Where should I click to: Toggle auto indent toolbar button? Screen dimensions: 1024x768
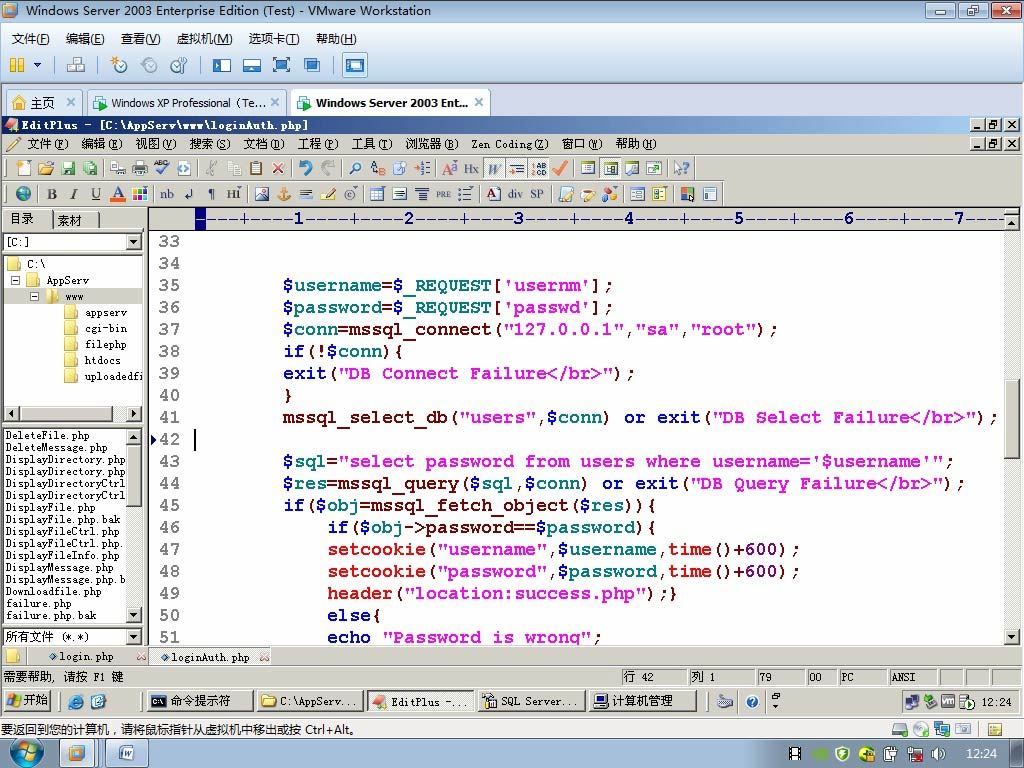coord(517,168)
